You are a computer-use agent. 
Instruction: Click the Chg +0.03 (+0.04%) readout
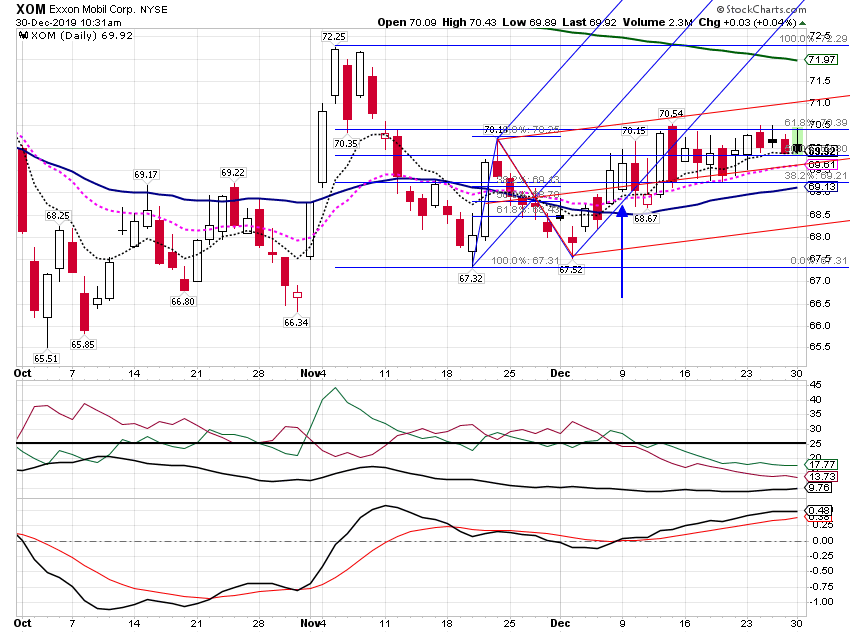748,22
